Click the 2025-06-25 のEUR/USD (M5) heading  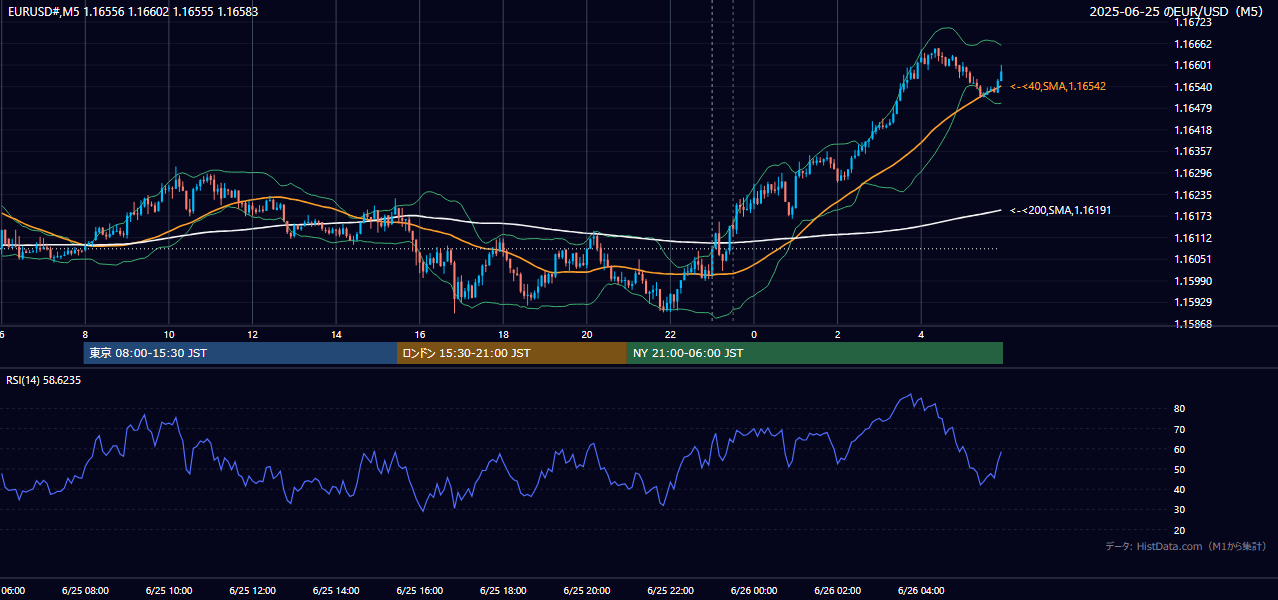1177,11
